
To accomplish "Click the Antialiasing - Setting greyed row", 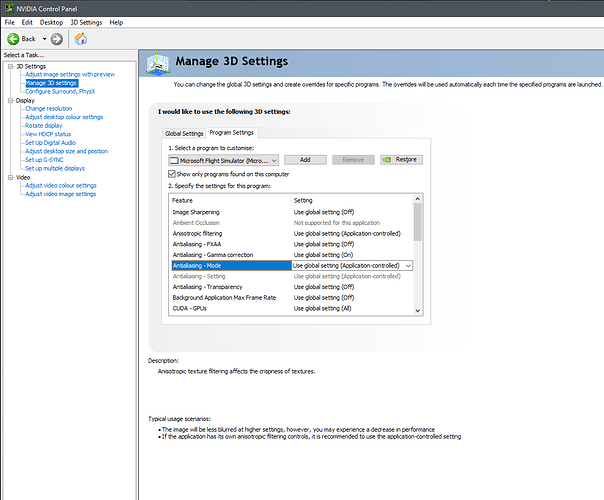I will pyautogui.click(x=292, y=276).
